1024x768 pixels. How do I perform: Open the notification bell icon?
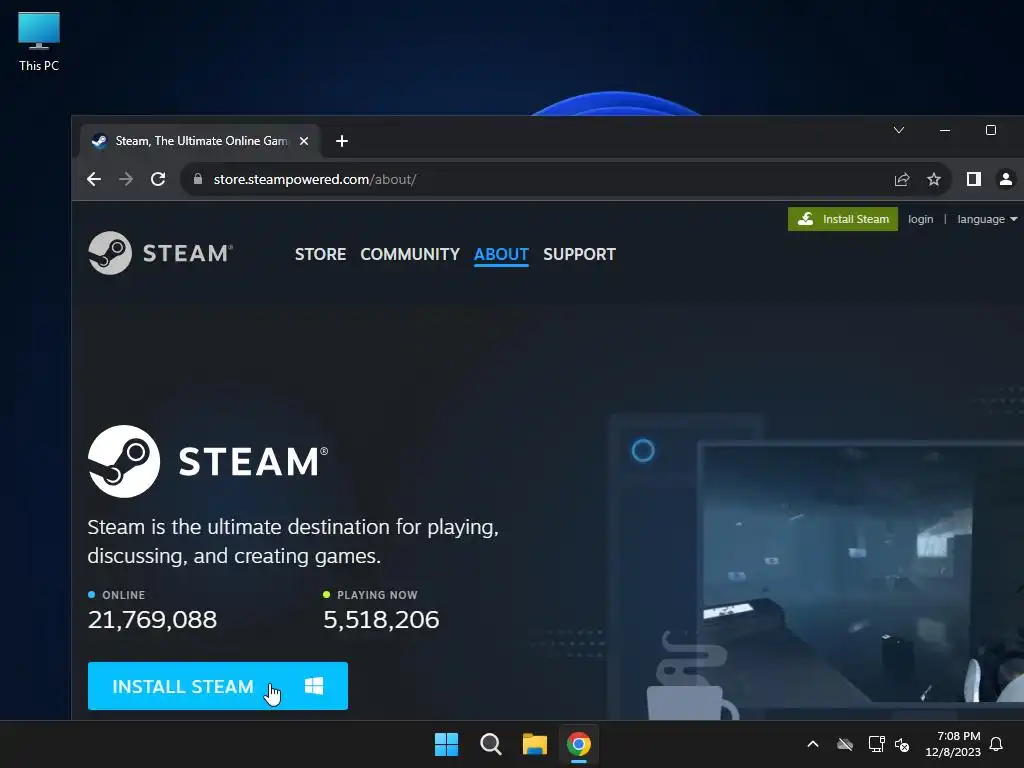tap(996, 744)
